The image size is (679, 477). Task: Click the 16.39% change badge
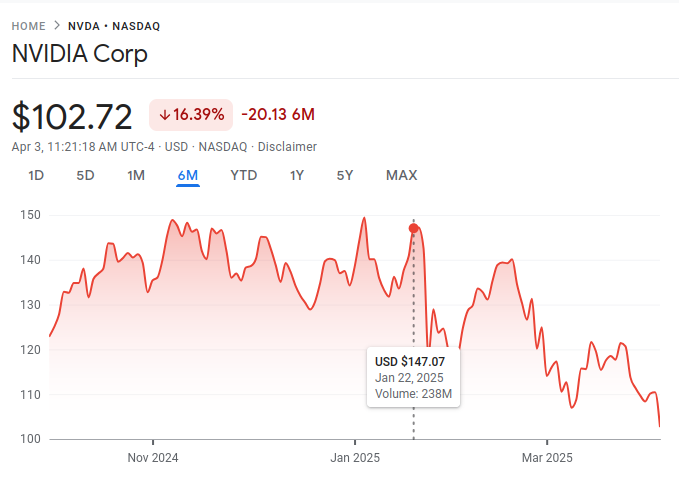(x=191, y=115)
